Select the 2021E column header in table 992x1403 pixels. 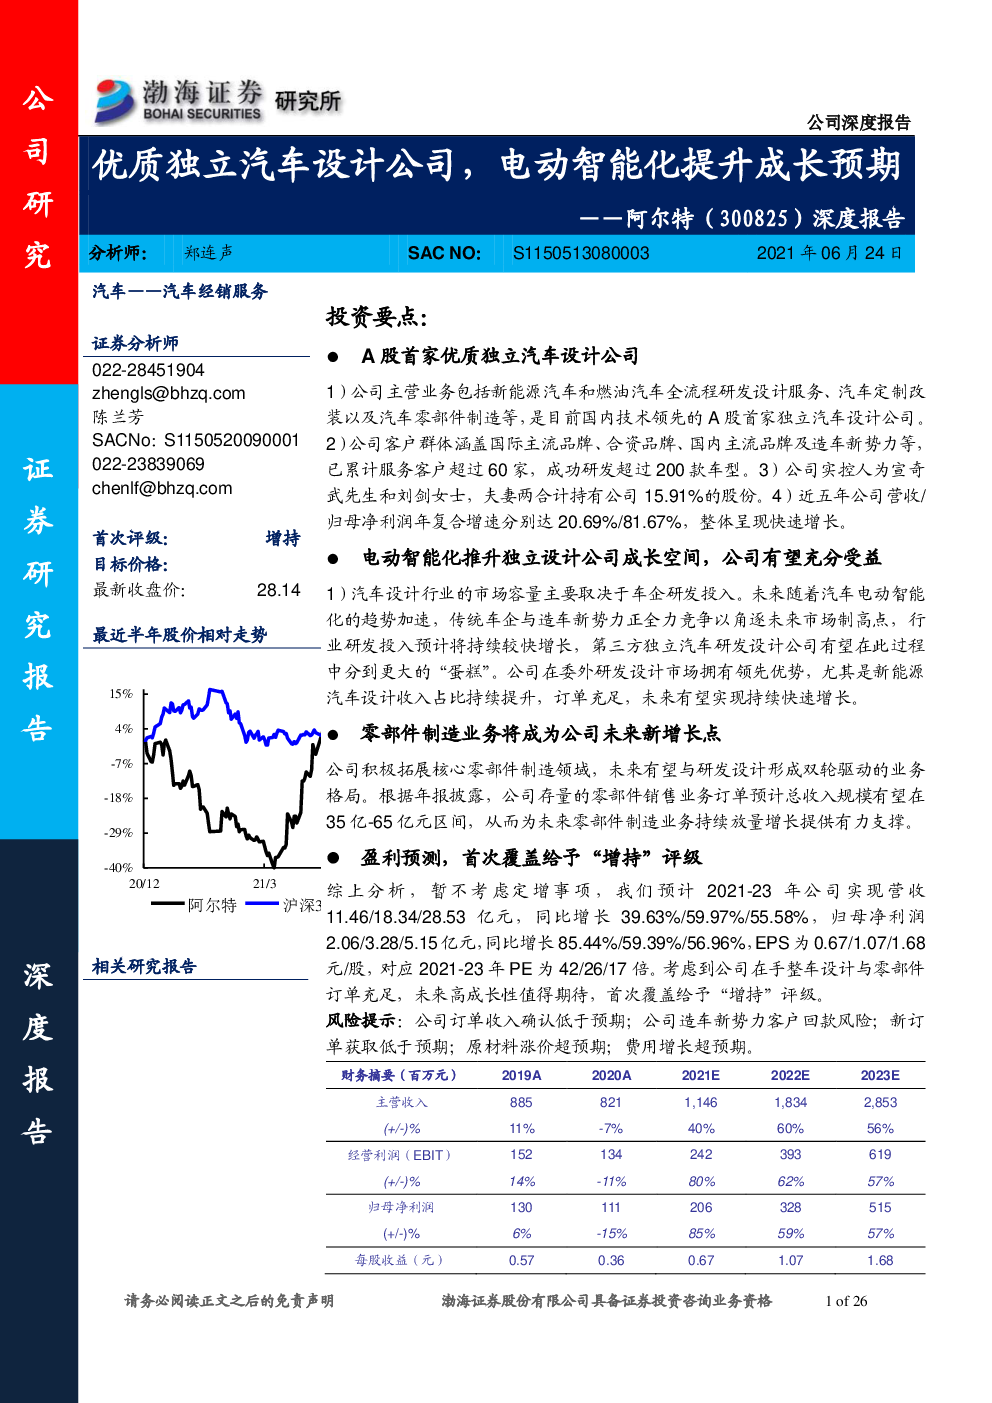[x=700, y=1075]
